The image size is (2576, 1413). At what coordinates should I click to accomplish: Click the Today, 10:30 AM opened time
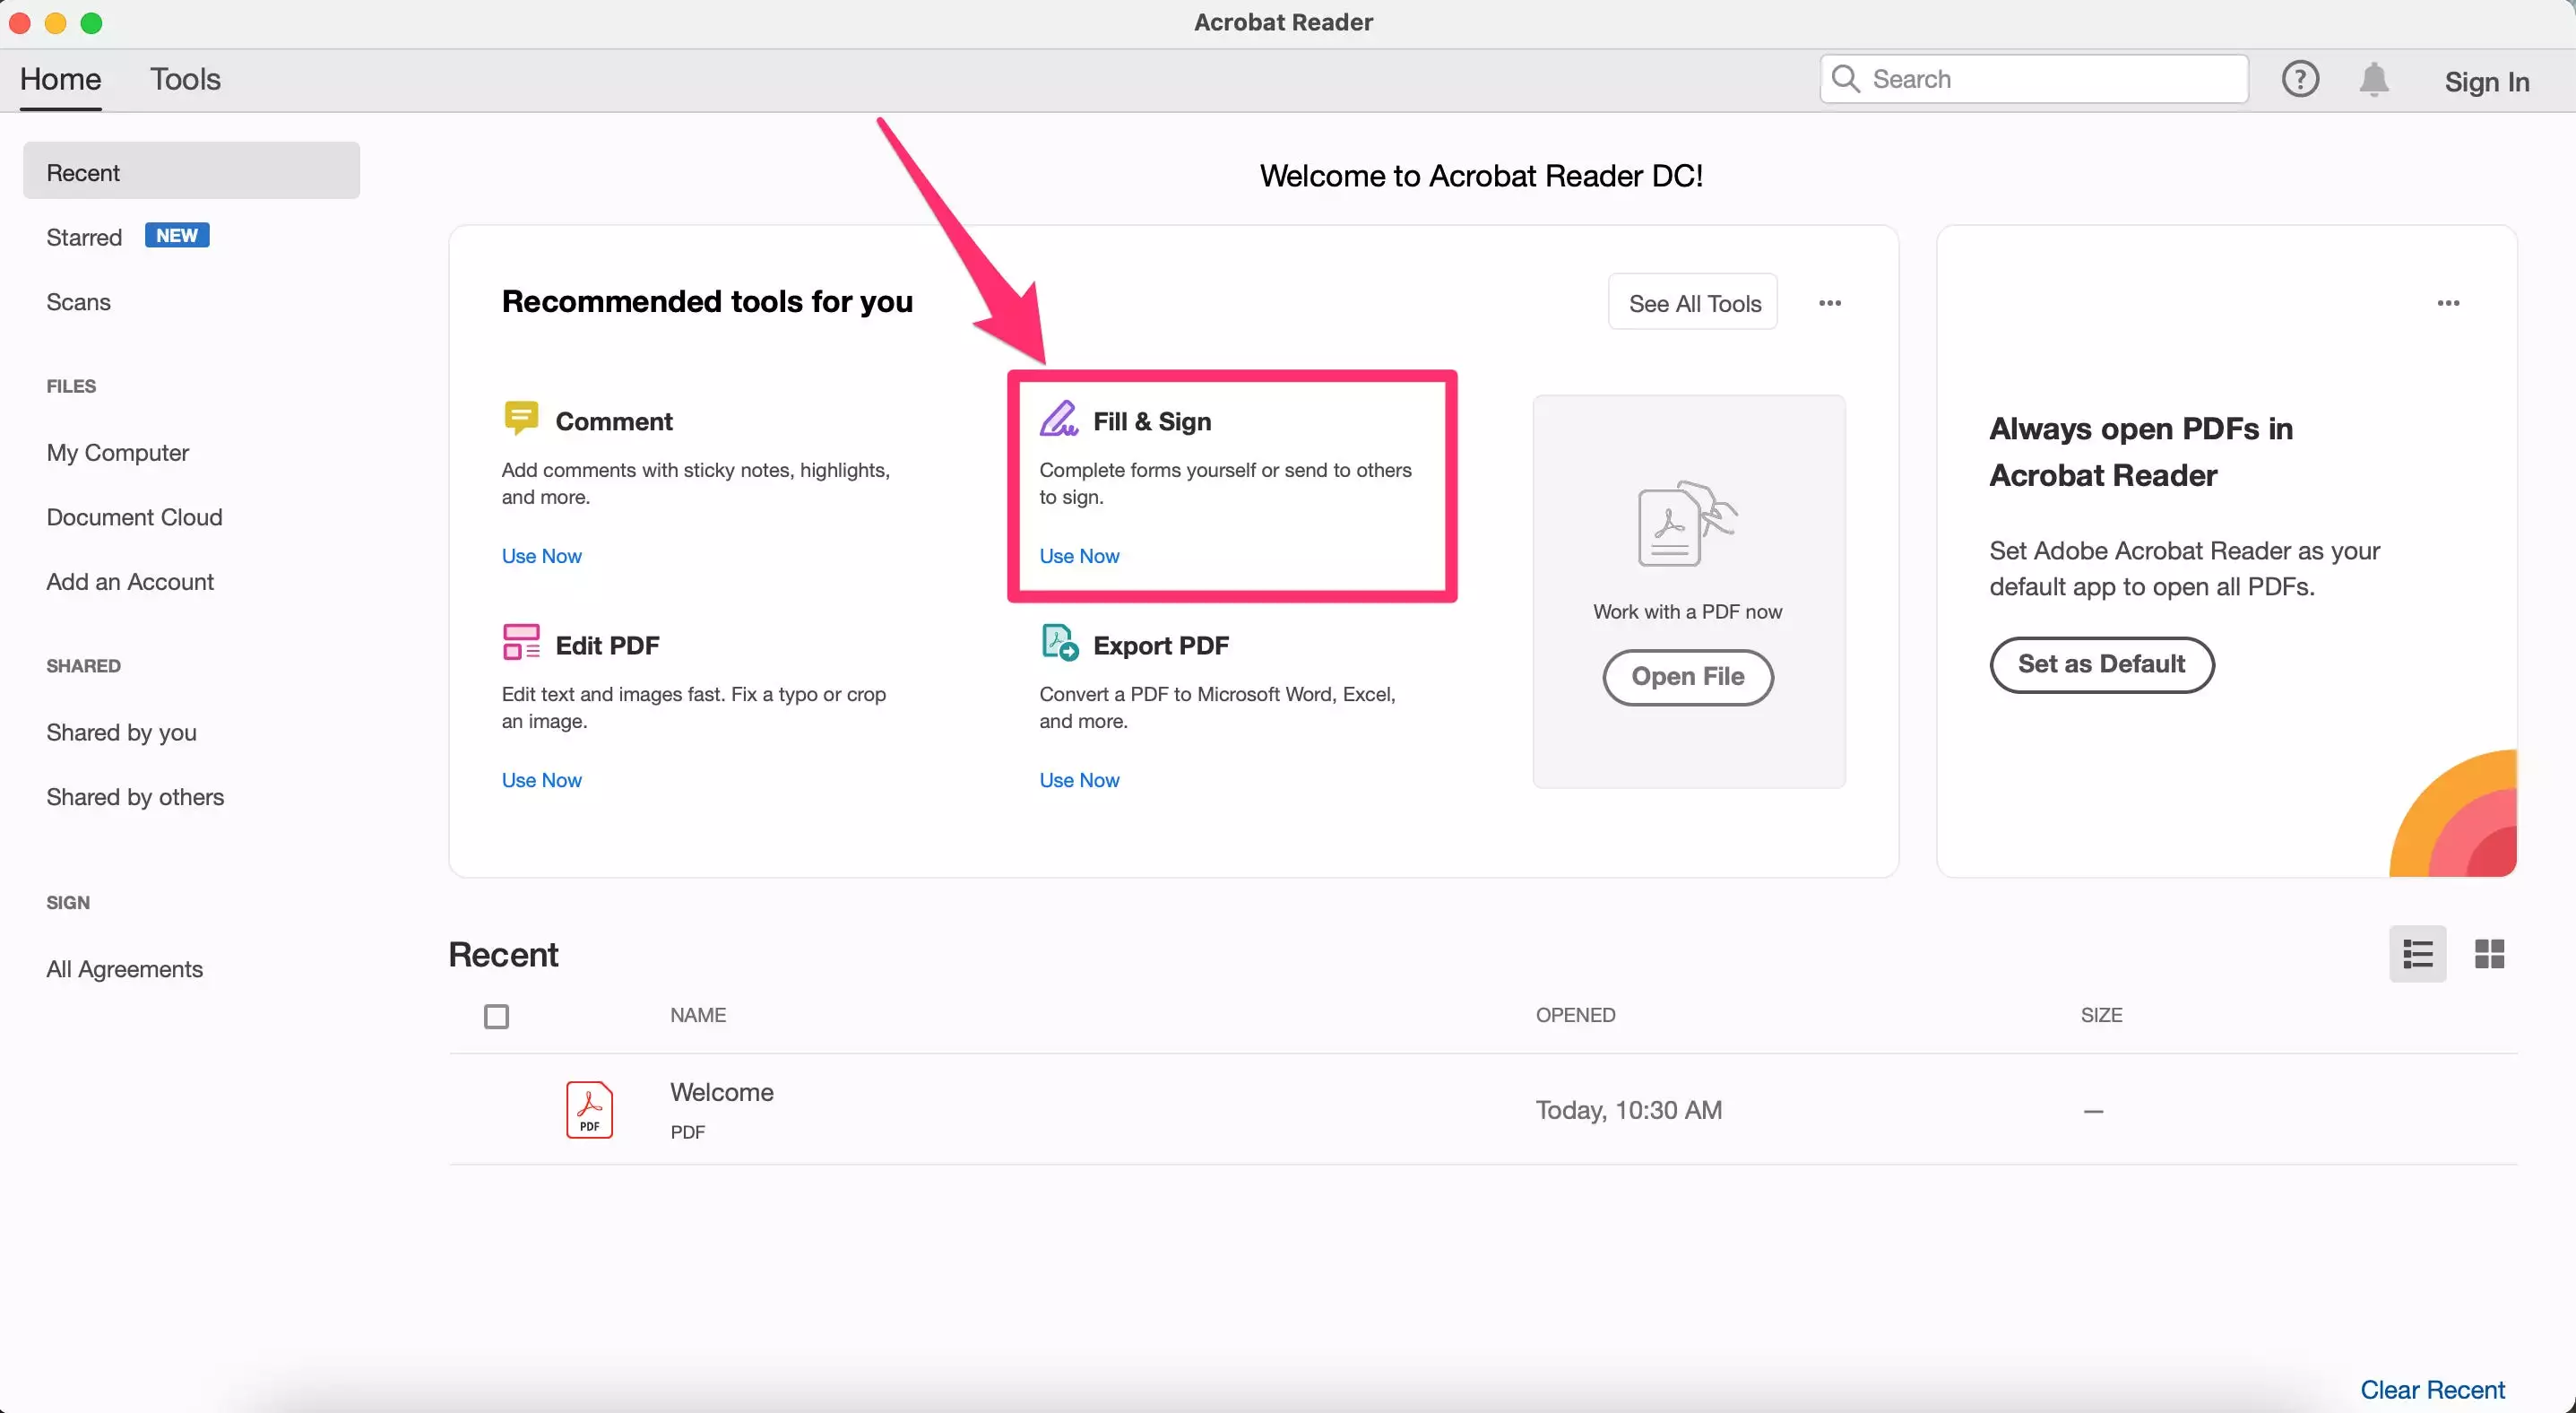pyautogui.click(x=1629, y=1110)
